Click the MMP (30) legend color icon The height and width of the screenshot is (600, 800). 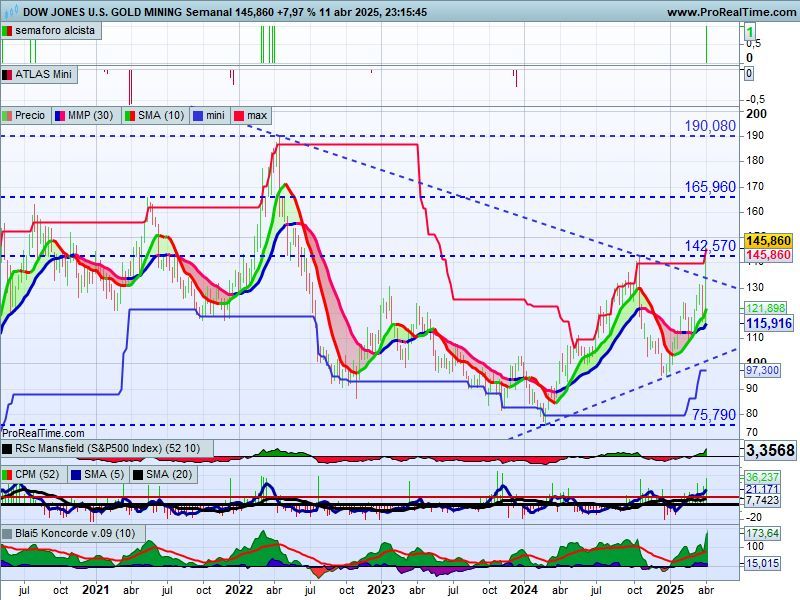coord(60,116)
